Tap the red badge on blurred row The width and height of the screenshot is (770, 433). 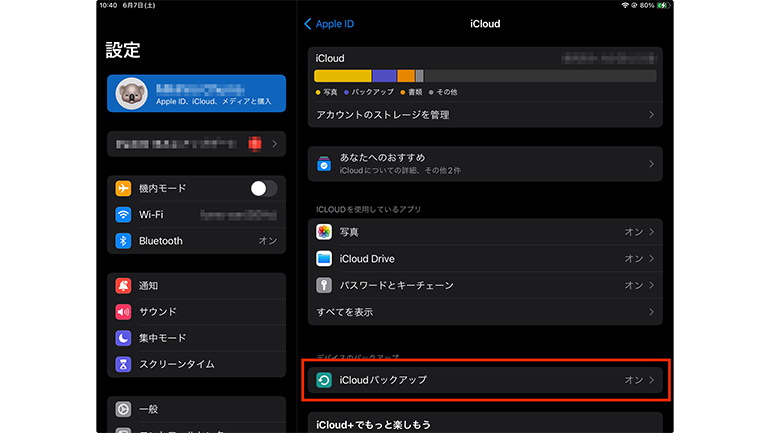coord(255,144)
